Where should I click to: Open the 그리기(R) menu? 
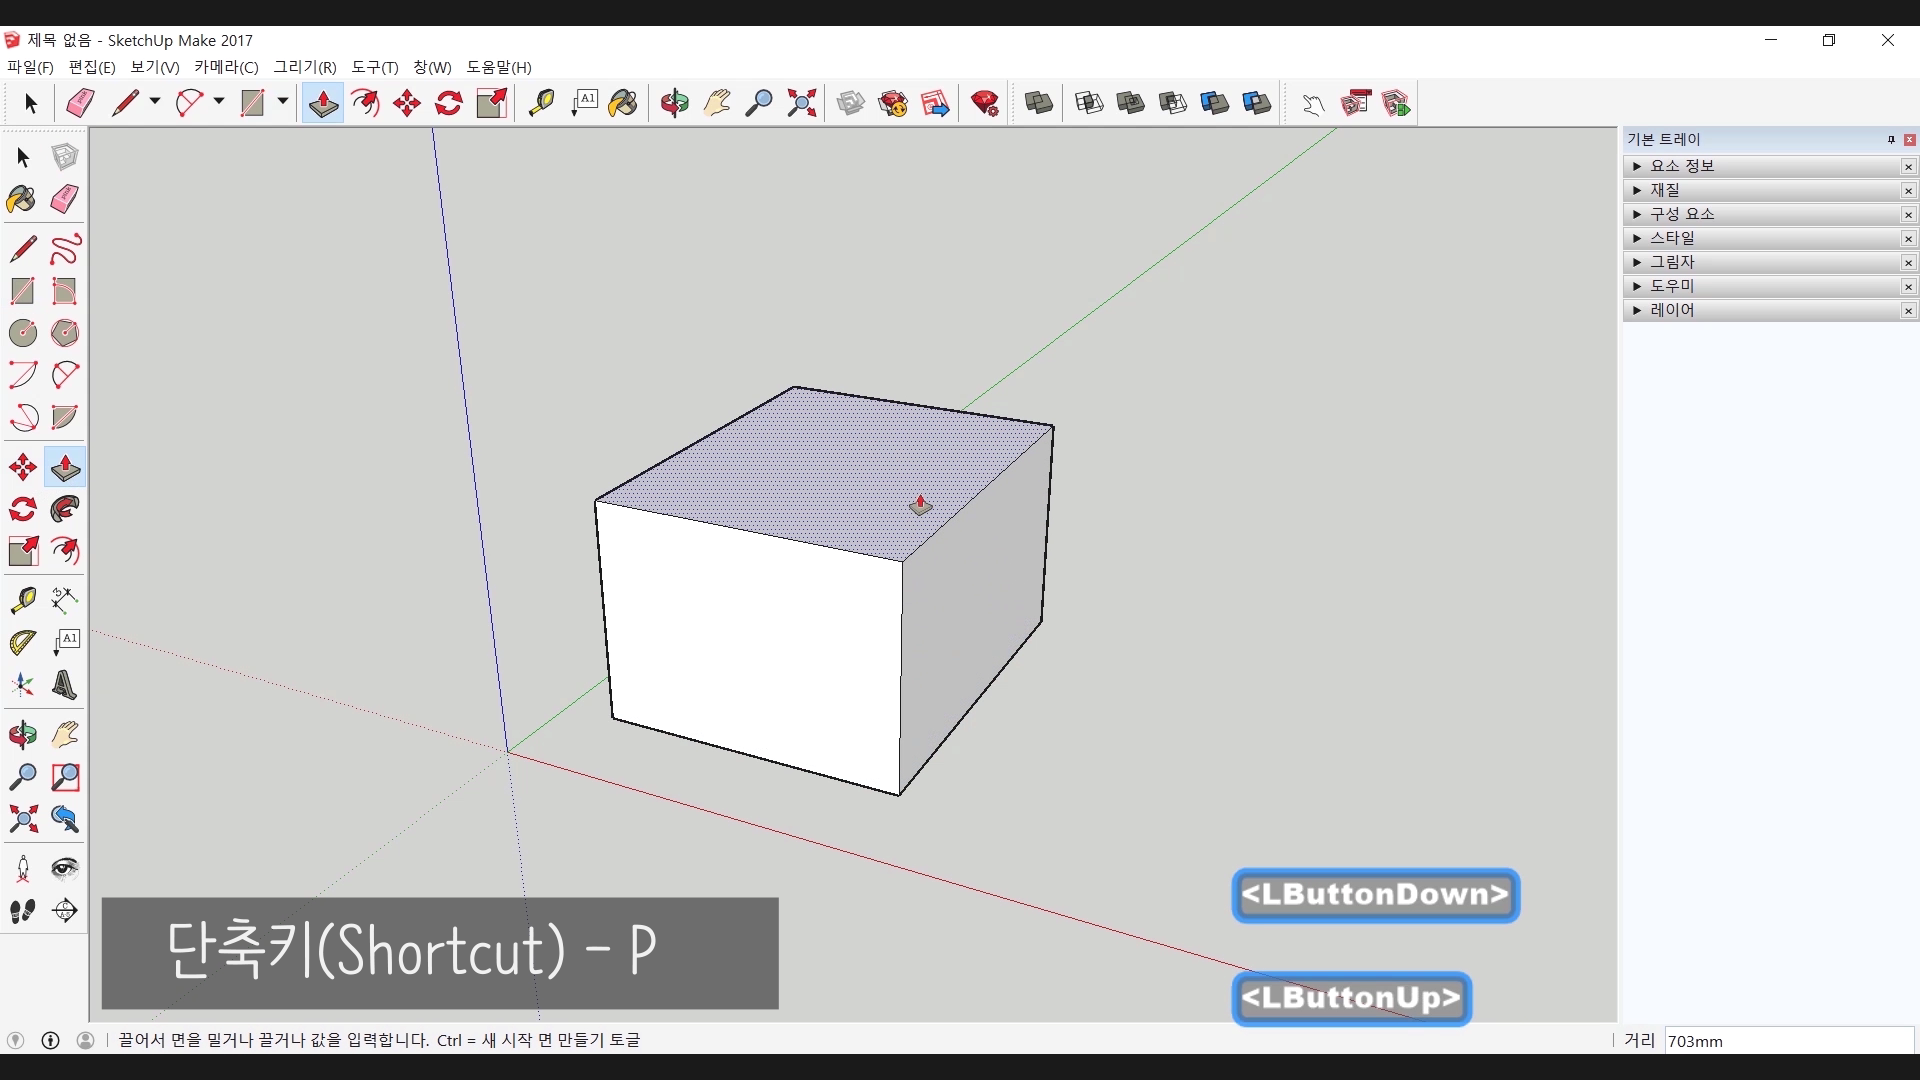pos(305,67)
